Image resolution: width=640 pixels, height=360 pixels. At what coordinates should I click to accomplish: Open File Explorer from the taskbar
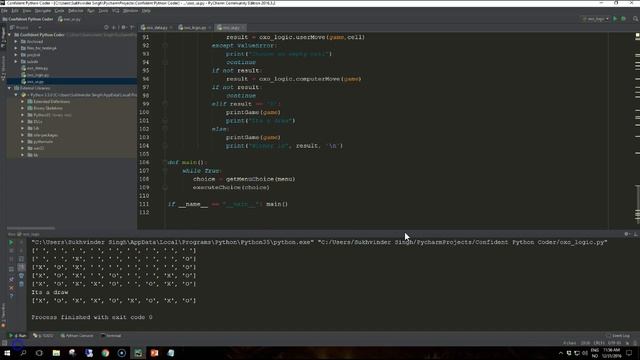click(x=56, y=353)
